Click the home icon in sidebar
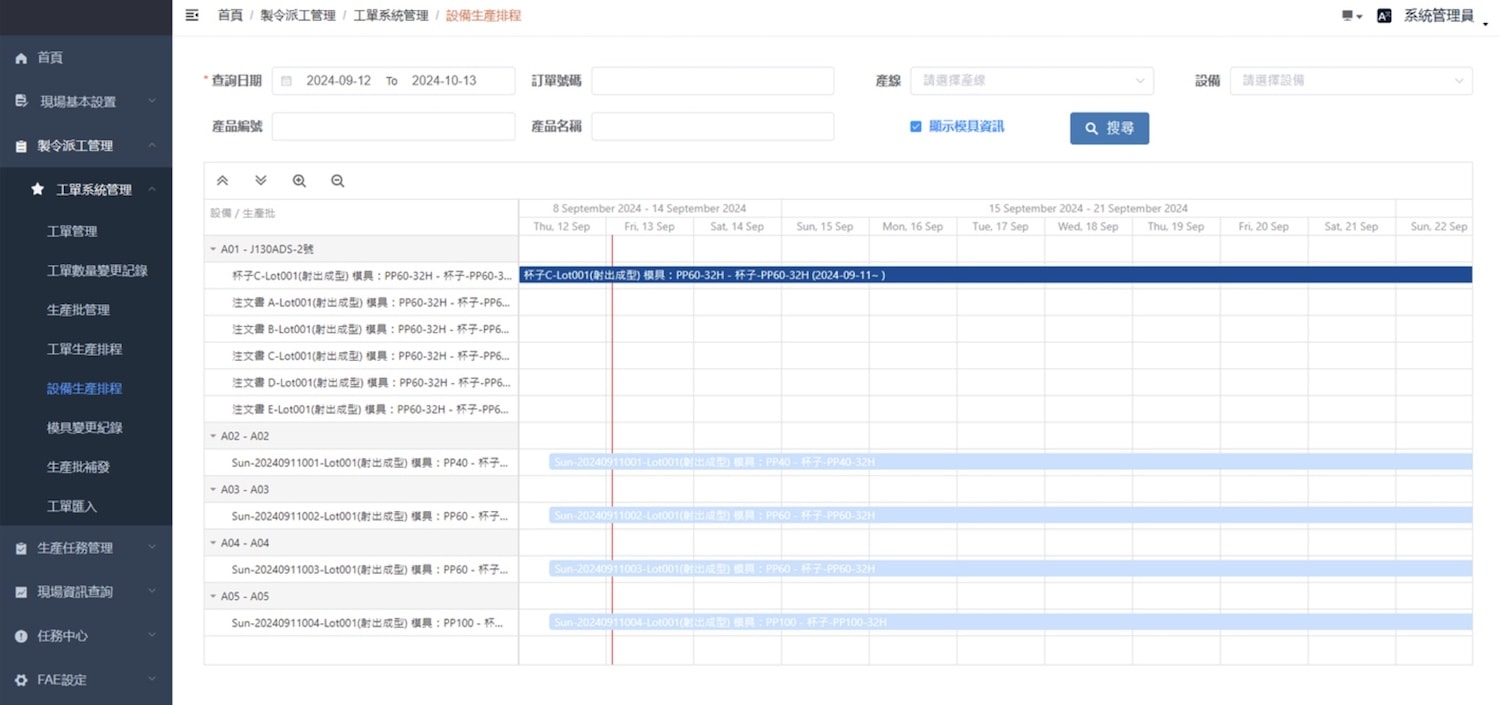Screen dimensions: 1500x705 [21, 59]
